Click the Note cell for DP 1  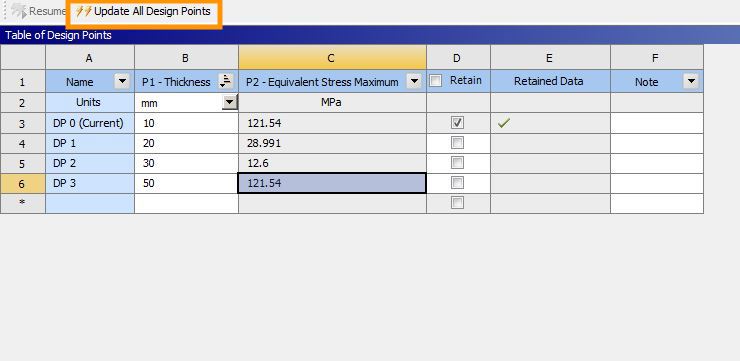[x=656, y=143]
